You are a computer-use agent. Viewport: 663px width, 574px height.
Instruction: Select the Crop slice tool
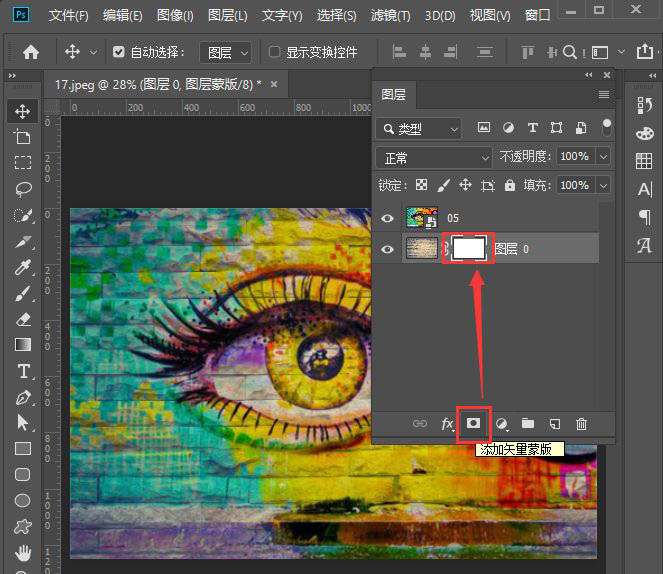coord(22,241)
